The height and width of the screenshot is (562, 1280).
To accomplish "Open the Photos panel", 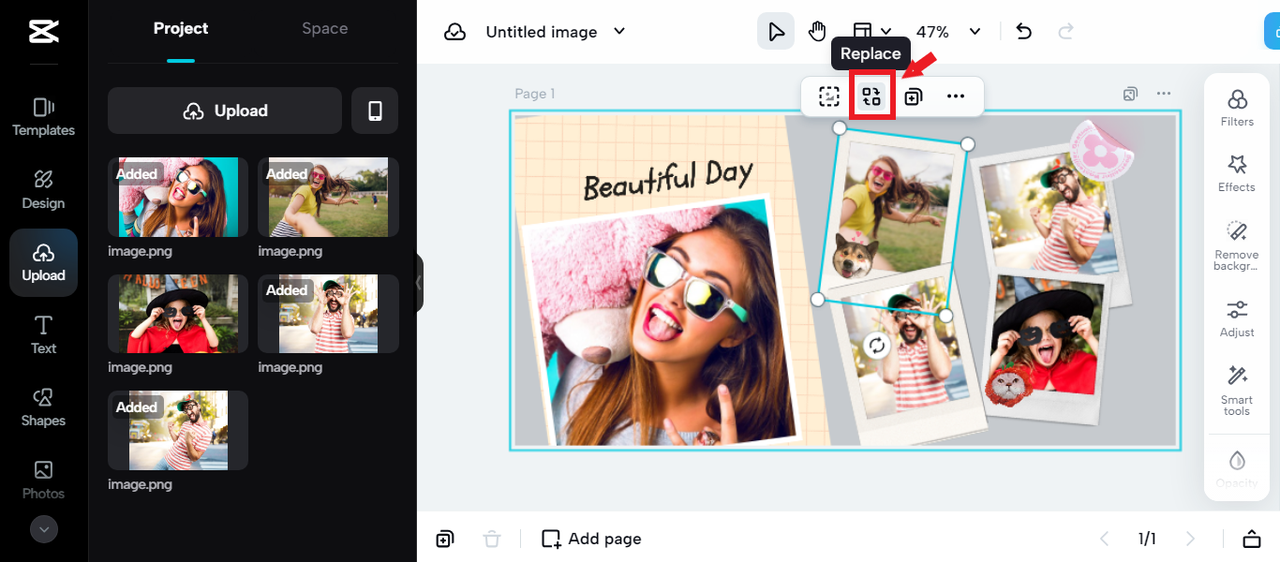I will pyautogui.click(x=43, y=480).
